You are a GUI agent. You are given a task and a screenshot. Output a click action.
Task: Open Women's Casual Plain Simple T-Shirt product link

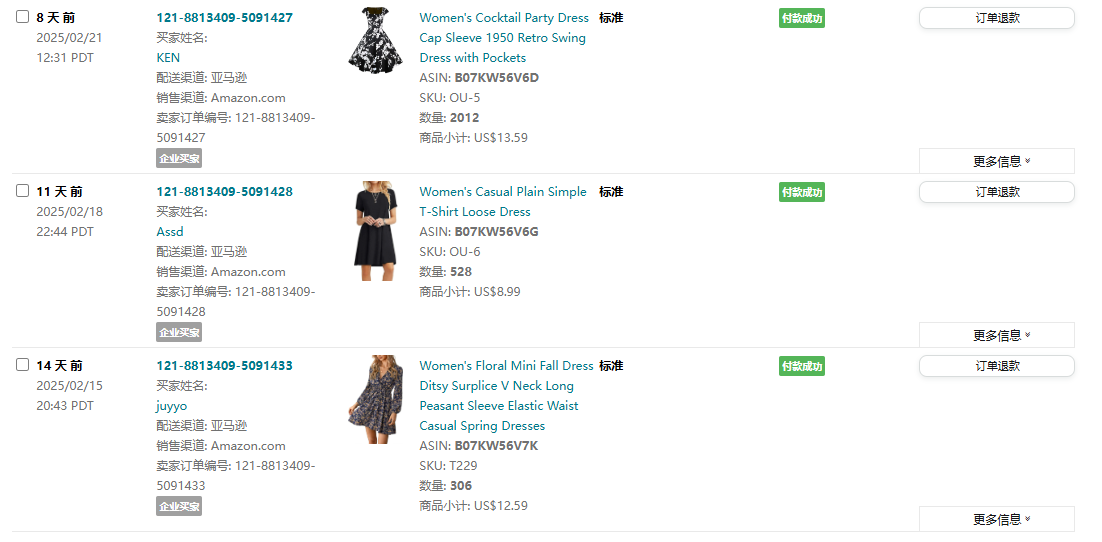point(503,192)
